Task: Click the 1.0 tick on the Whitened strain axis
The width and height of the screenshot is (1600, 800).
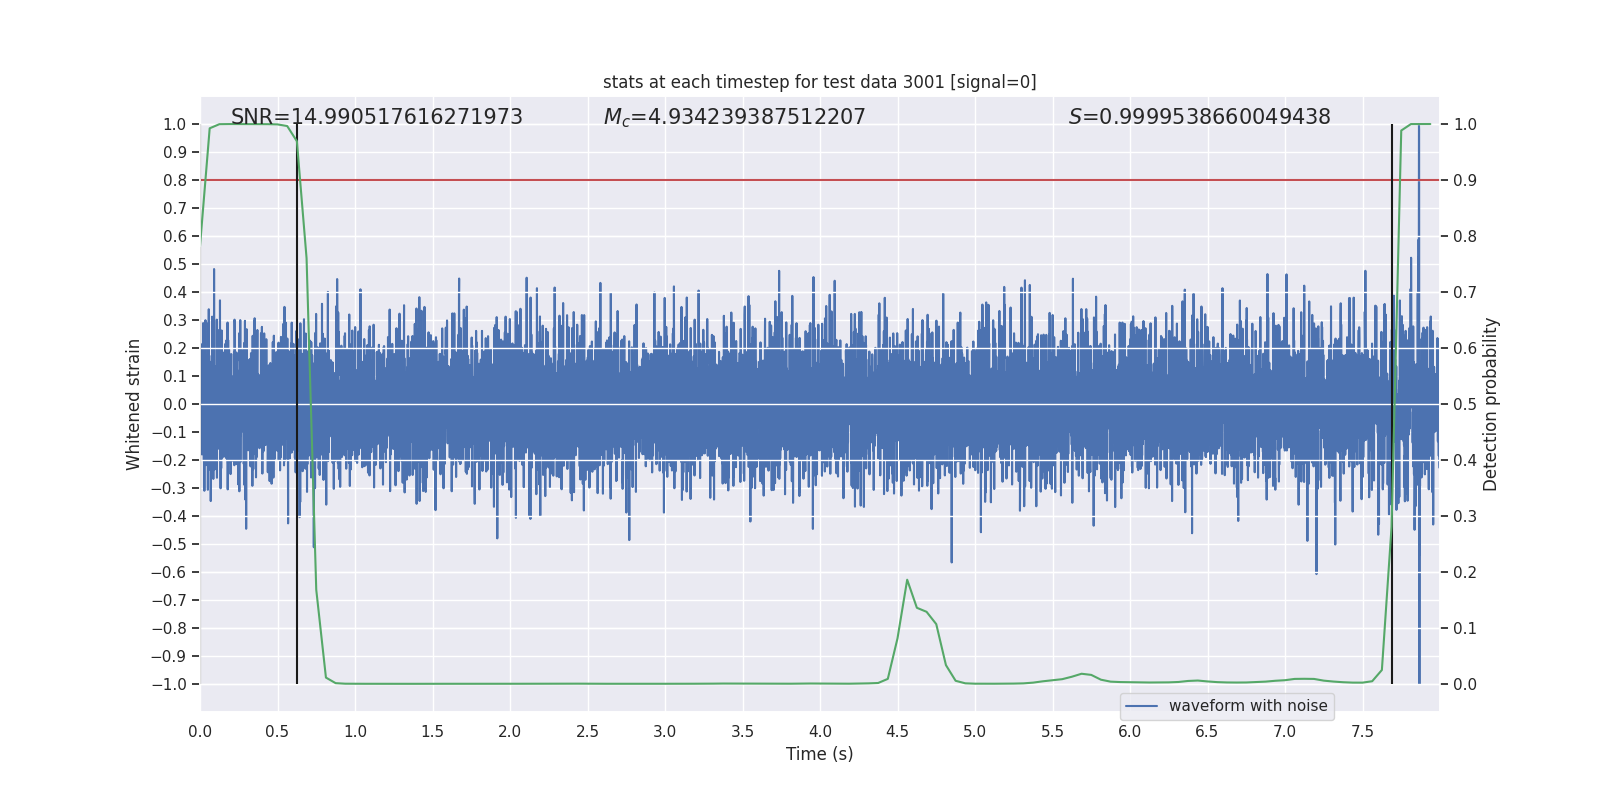Action: [x=175, y=124]
